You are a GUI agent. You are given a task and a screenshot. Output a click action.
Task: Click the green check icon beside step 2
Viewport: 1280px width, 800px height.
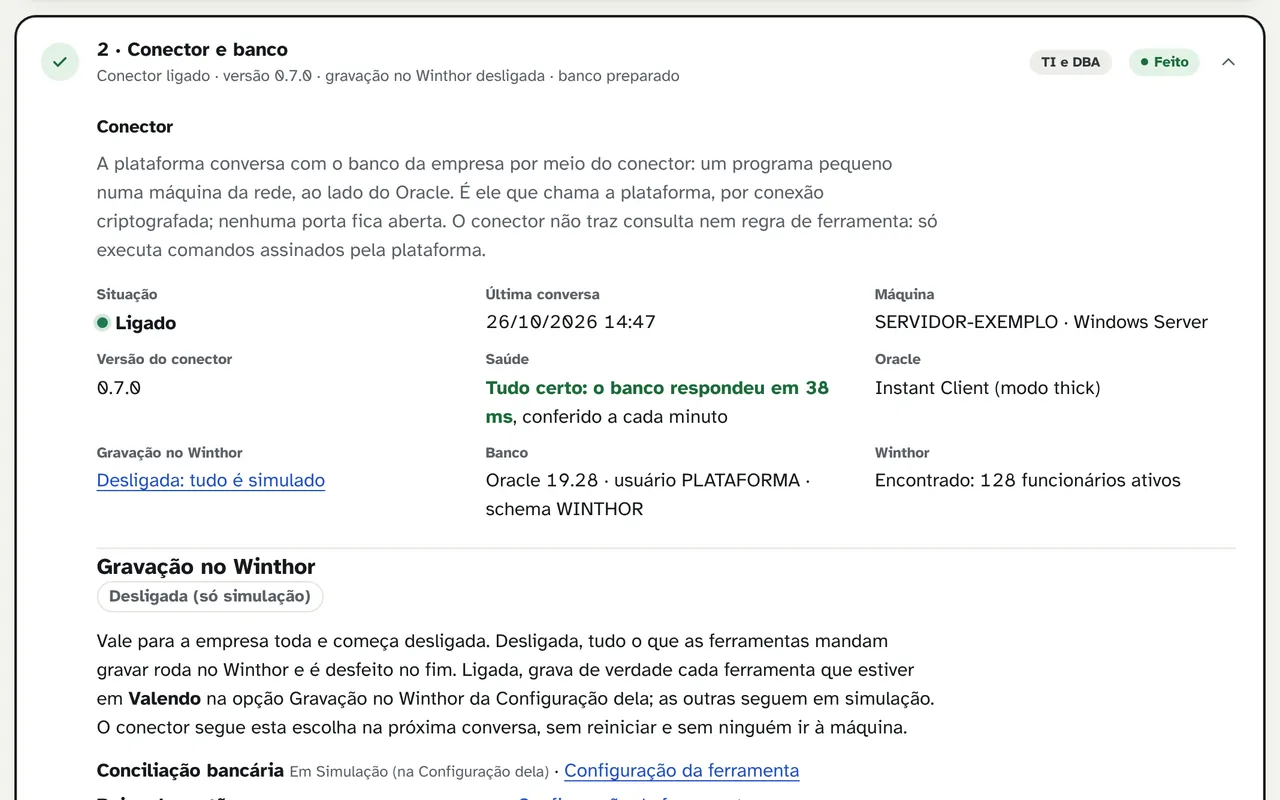tap(60, 62)
